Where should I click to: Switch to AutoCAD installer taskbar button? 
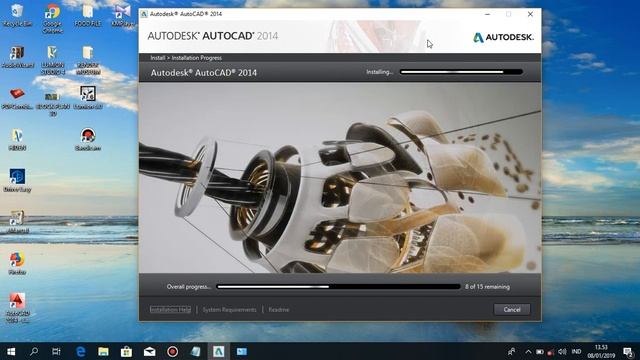point(218,351)
